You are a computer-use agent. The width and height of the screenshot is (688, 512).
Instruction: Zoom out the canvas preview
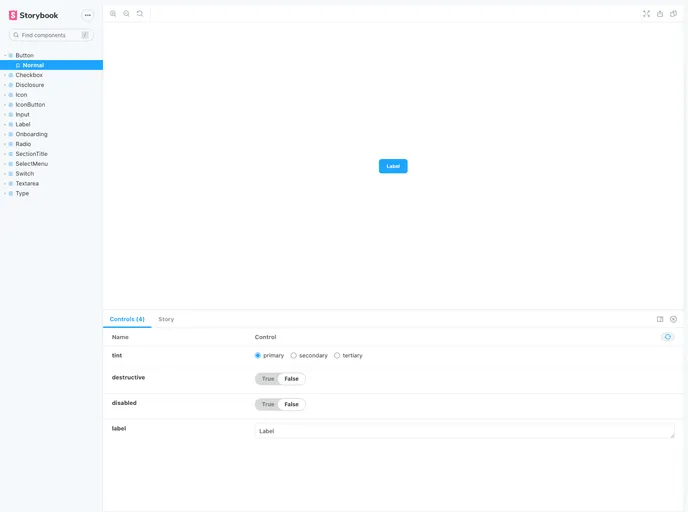[x=126, y=14]
